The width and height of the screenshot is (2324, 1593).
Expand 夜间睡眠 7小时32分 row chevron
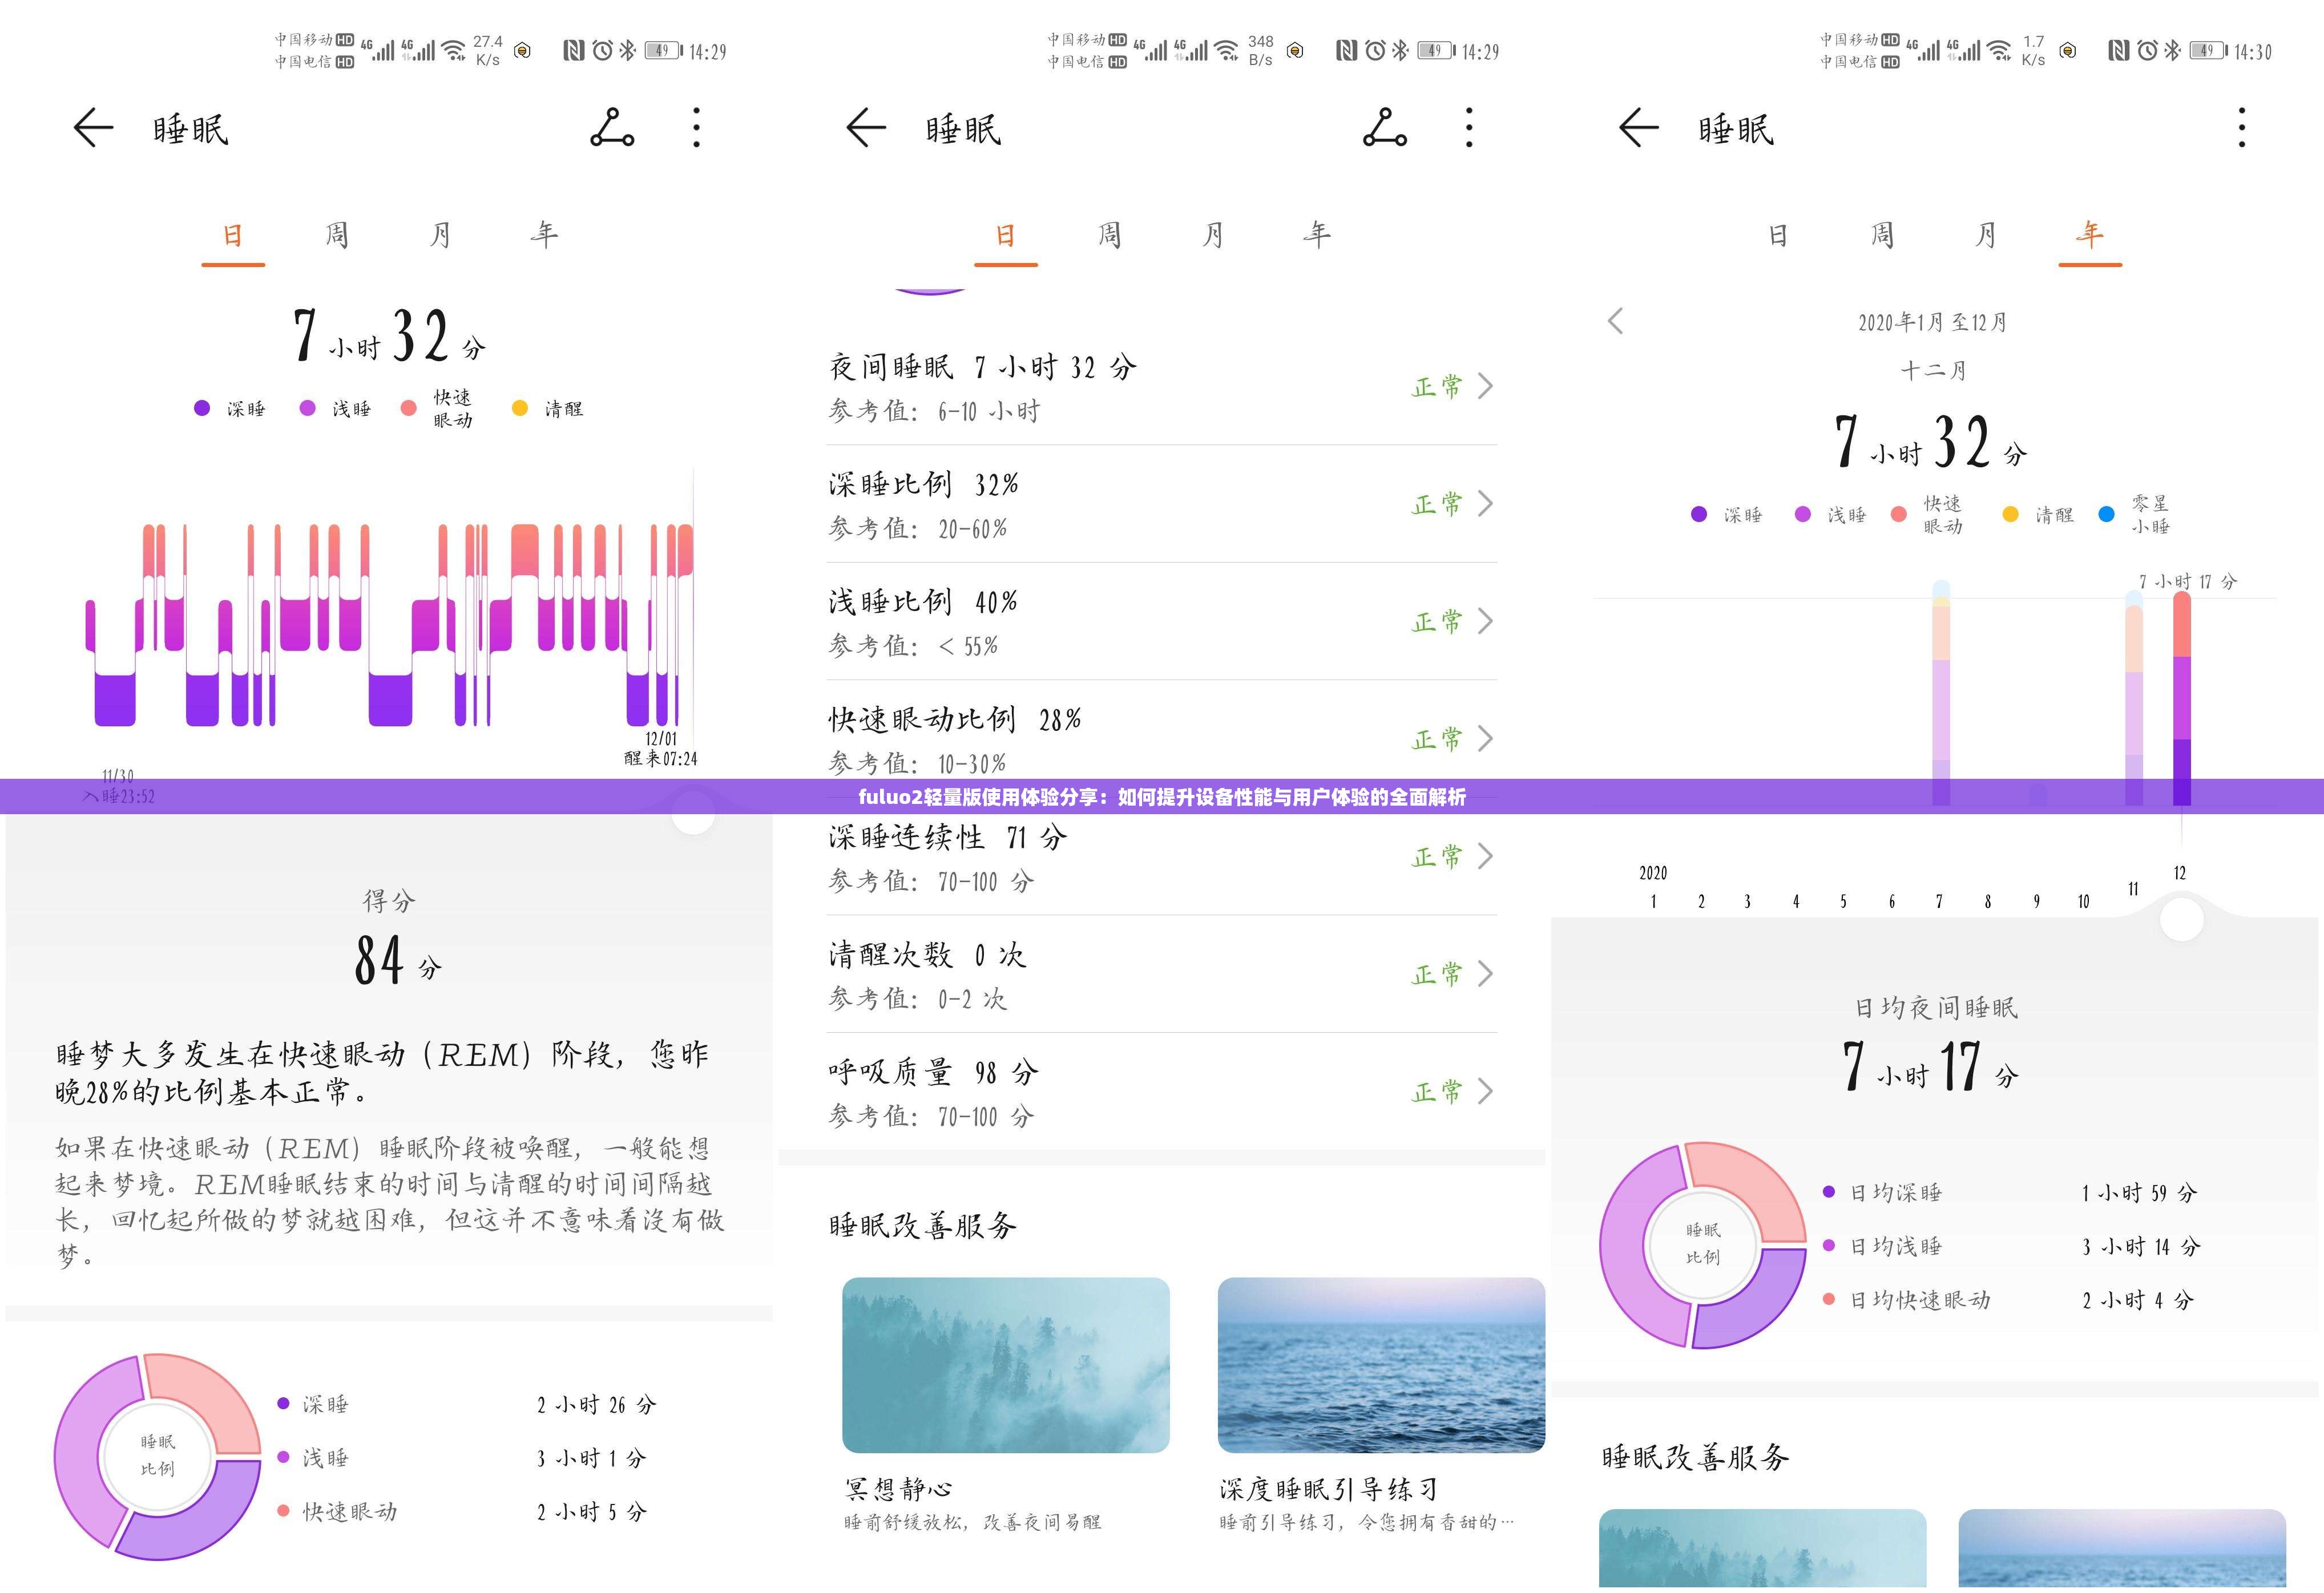click(1485, 386)
